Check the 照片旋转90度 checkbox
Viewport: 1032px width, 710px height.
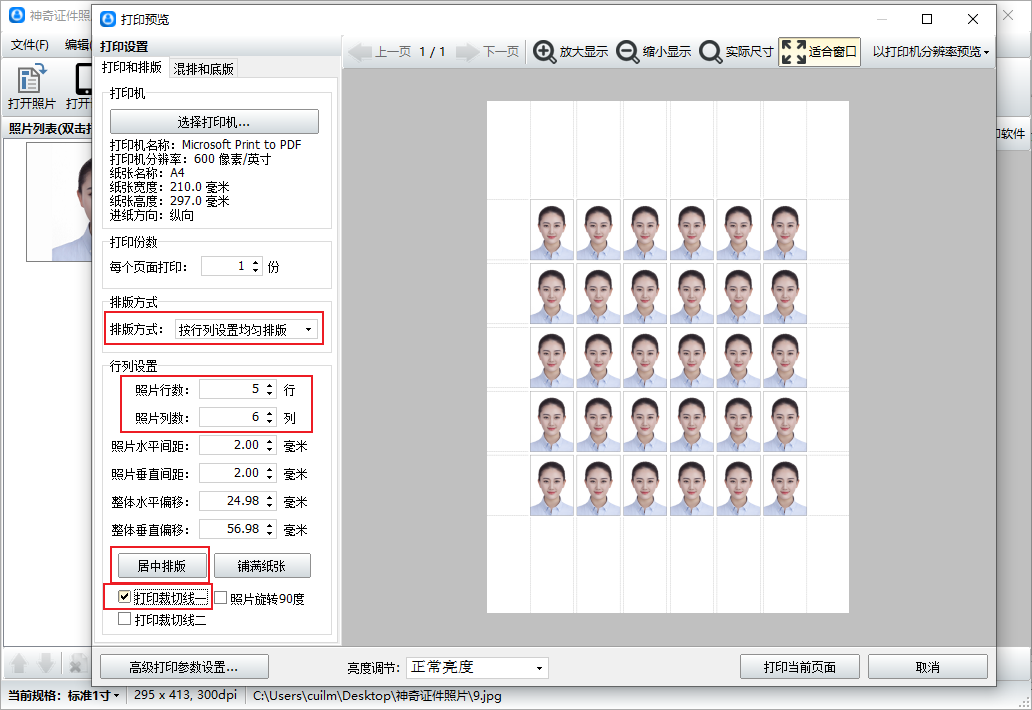click(221, 599)
